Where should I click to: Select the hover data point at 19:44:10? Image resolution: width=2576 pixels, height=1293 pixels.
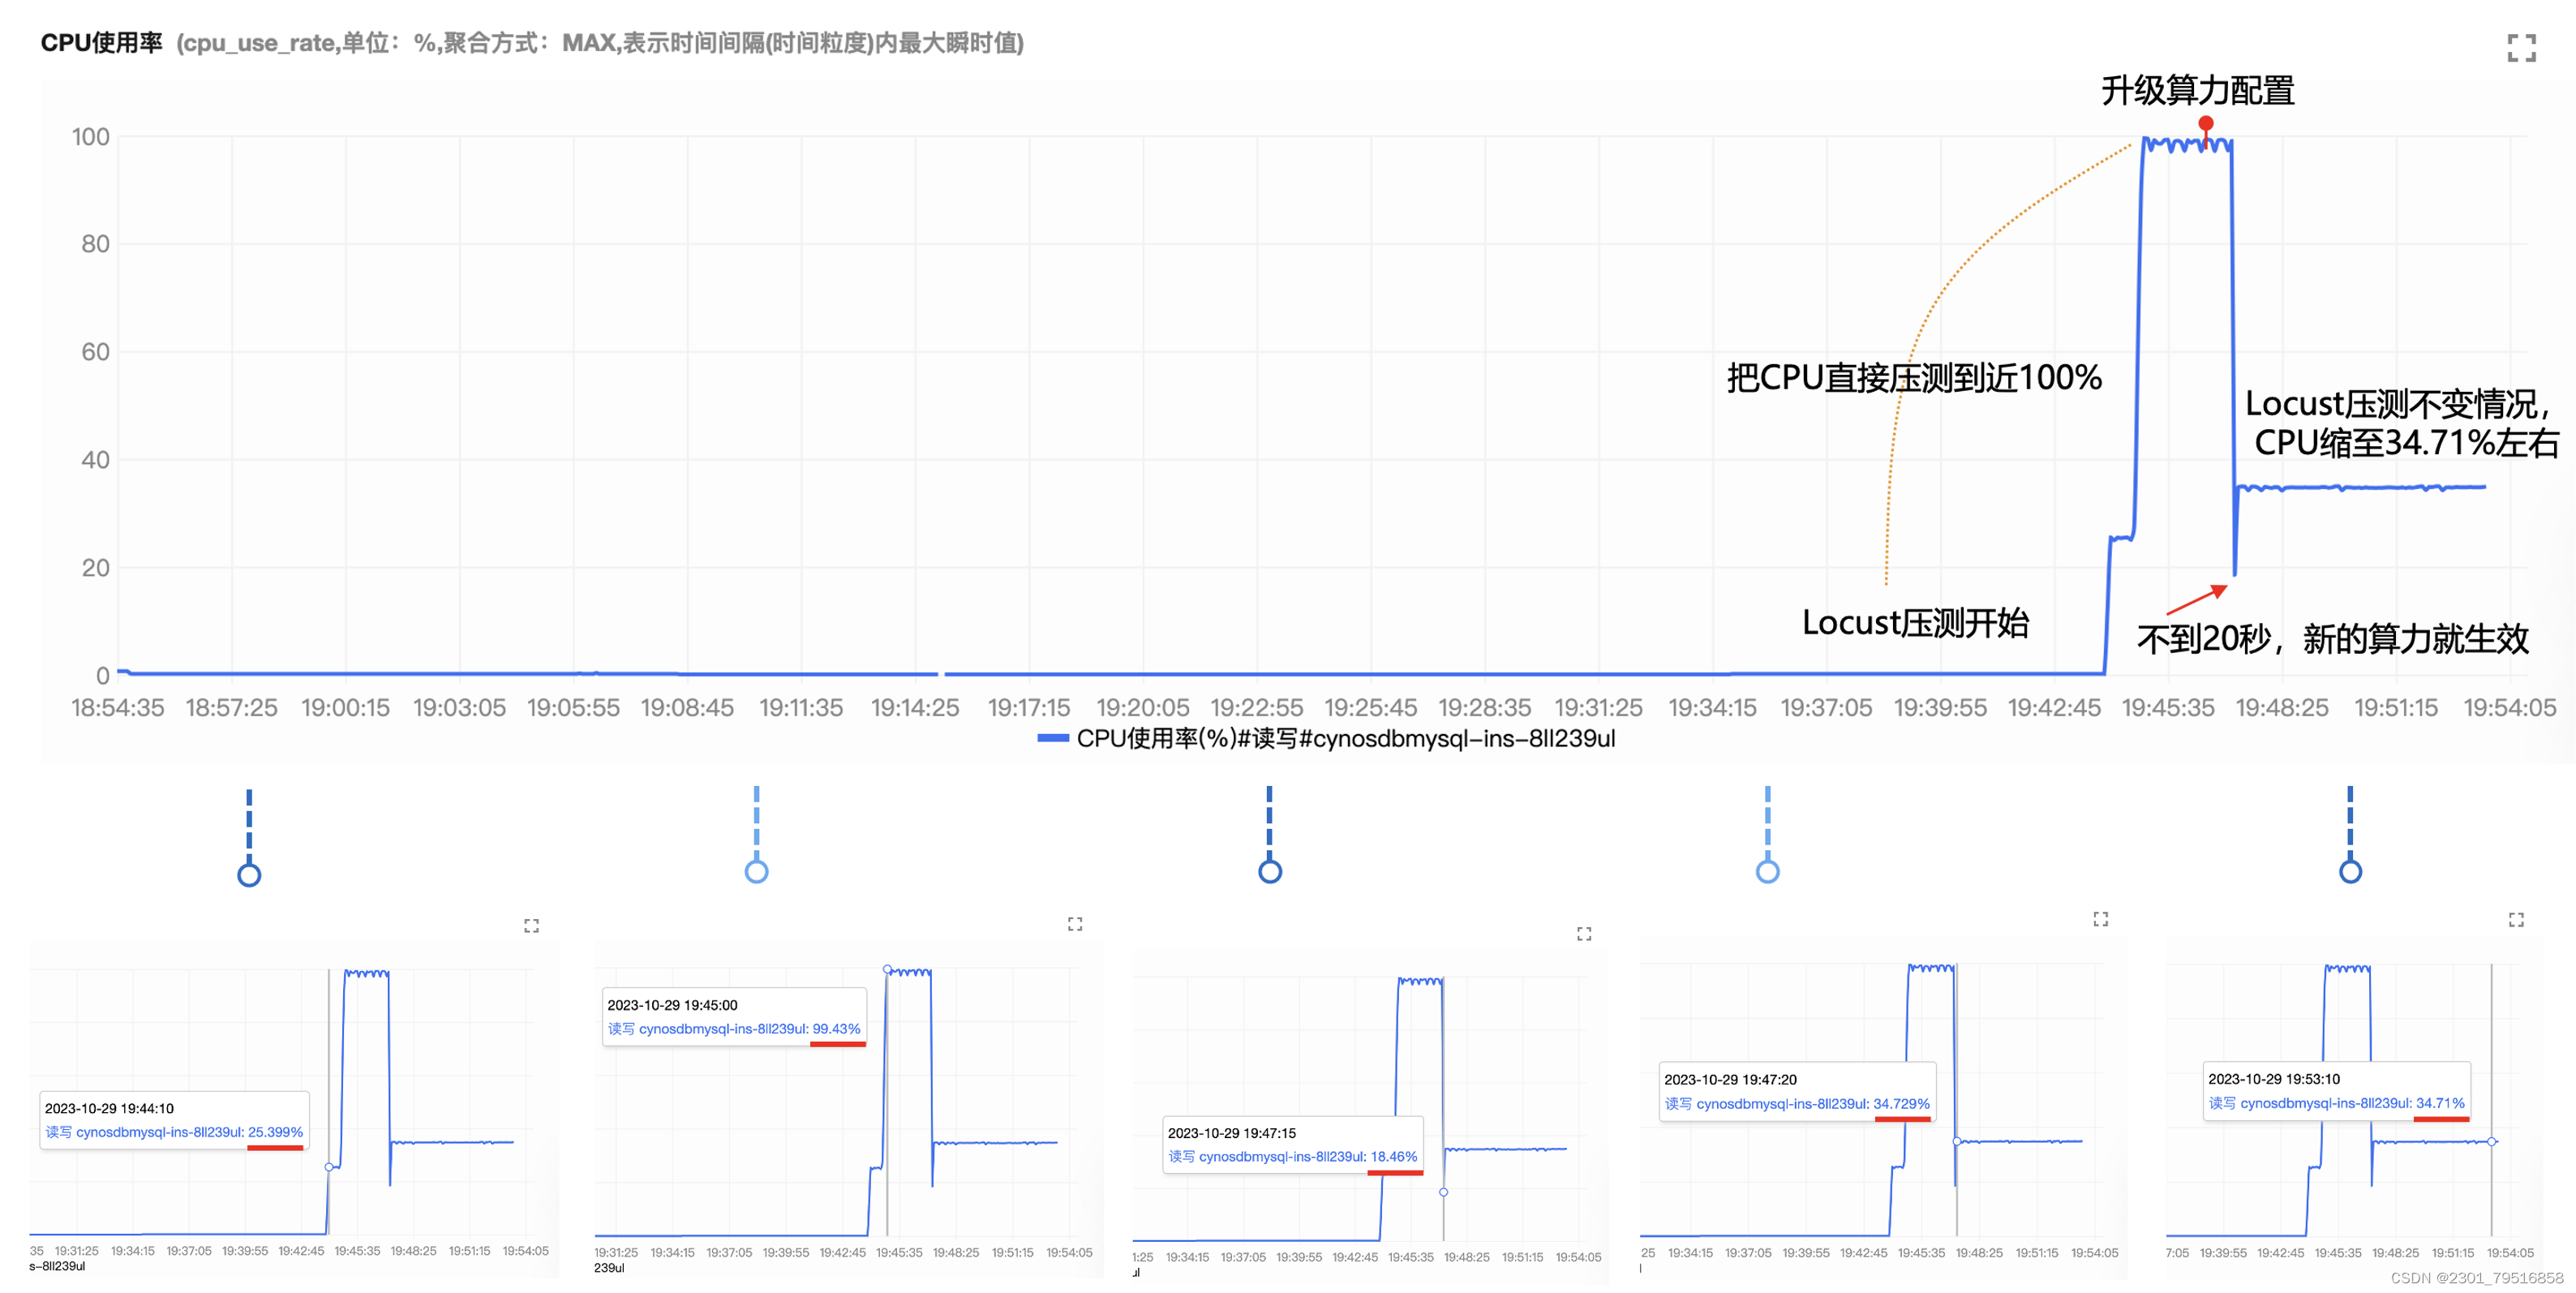point(329,1167)
